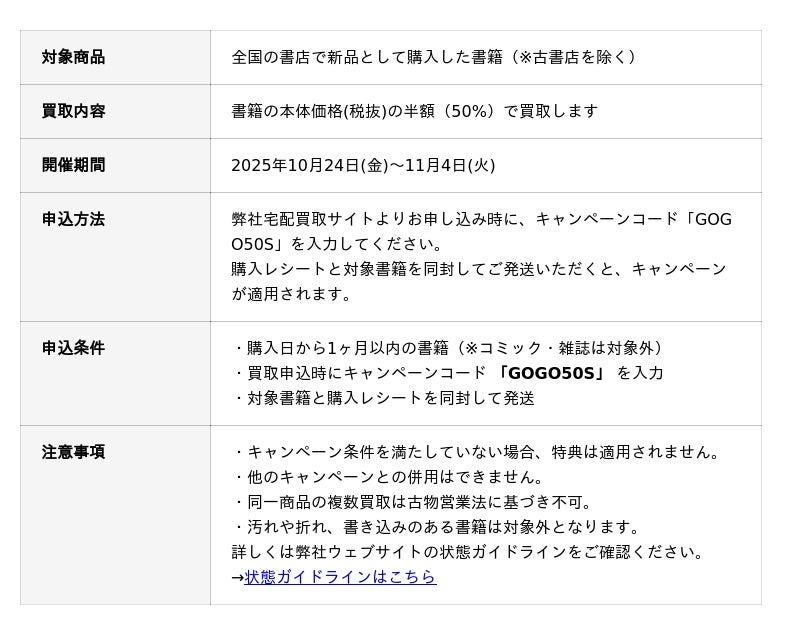This screenshot has height=635, width=800.
Task: Click the 対象書籍と購入レシートを同封して発送 line
Action: coord(384,398)
